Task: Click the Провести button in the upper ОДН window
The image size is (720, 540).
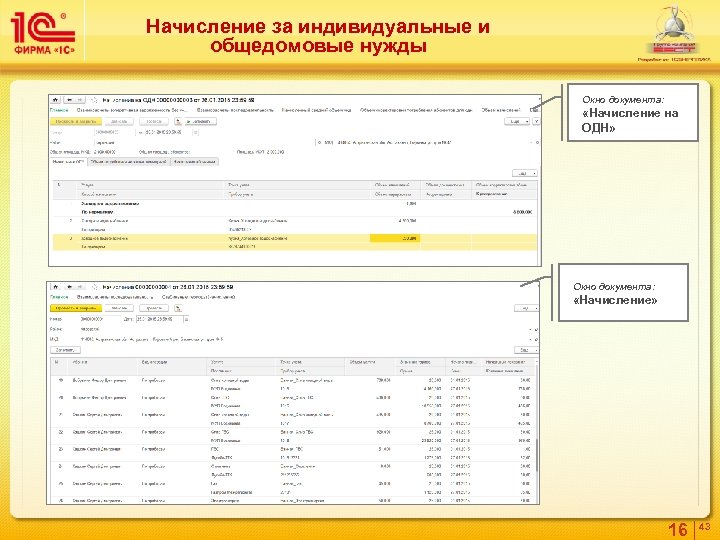Action: tap(153, 121)
